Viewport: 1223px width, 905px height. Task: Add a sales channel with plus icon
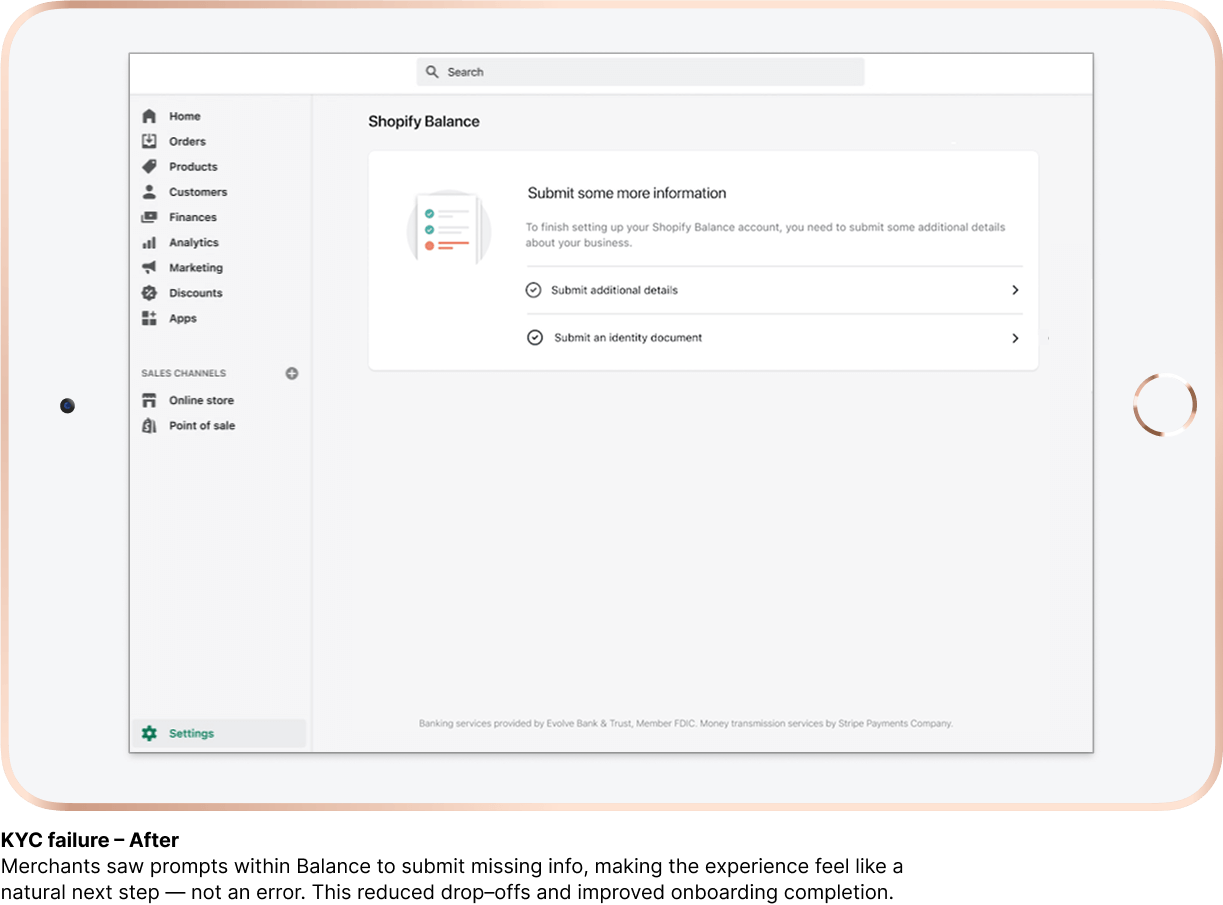pyautogui.click(x=292, y=373)
